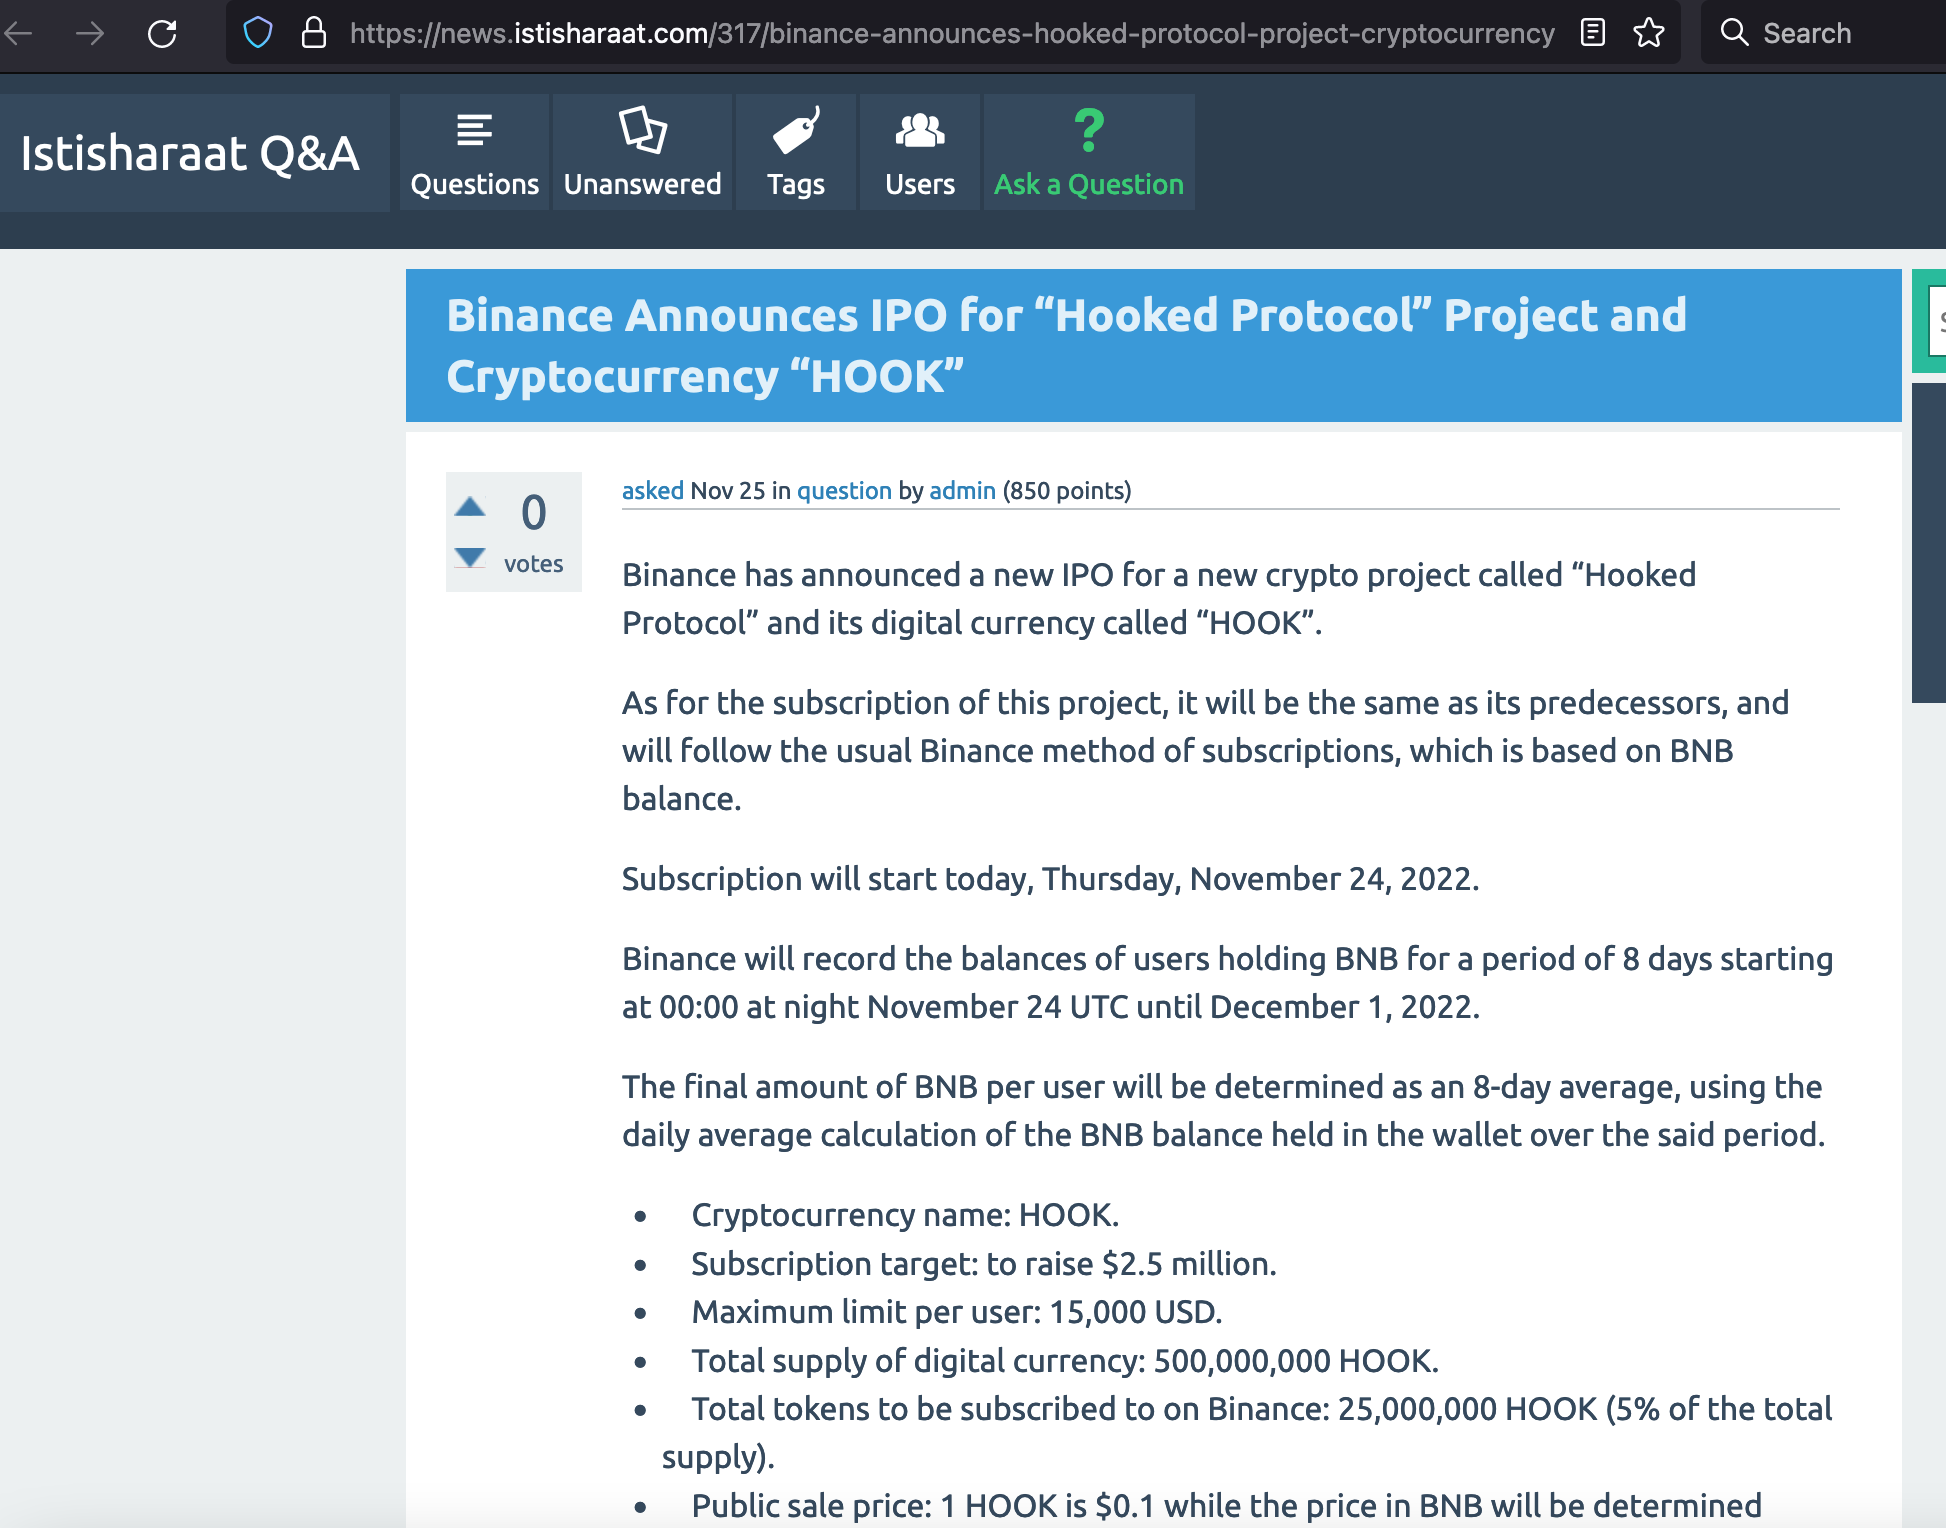Click 'Maximum limit per user: 15,000 USD.'
The height and width of the screenshot is (1528, 1946).
click(x=957, y=1312)
